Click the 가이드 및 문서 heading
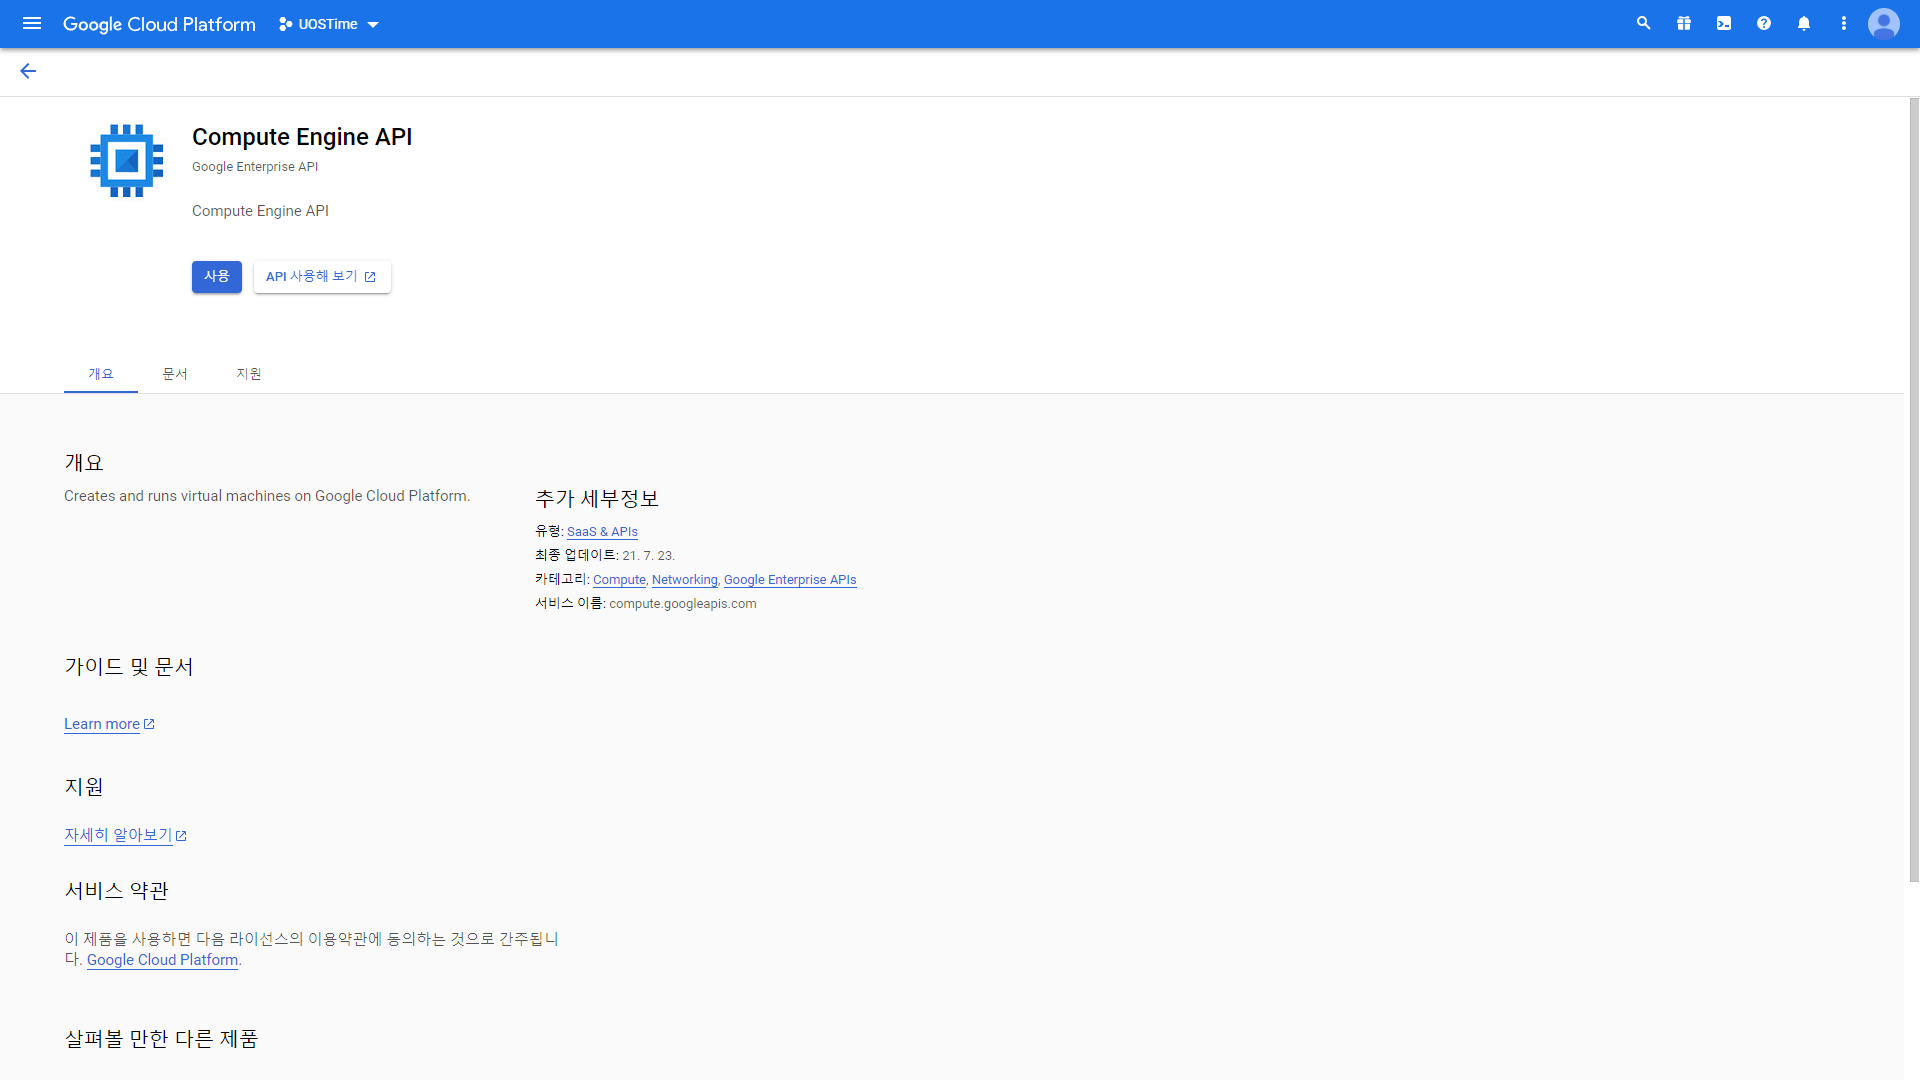Screen dimensions: 1920x1080 click(129, 667)
